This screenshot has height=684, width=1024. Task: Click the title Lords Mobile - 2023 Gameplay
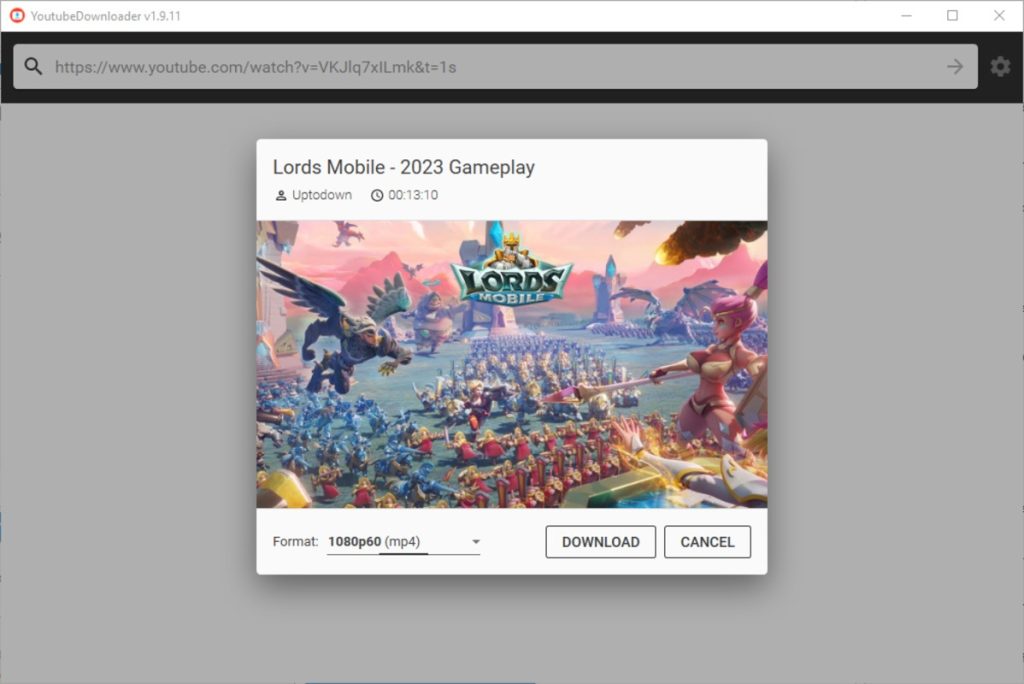404,167
